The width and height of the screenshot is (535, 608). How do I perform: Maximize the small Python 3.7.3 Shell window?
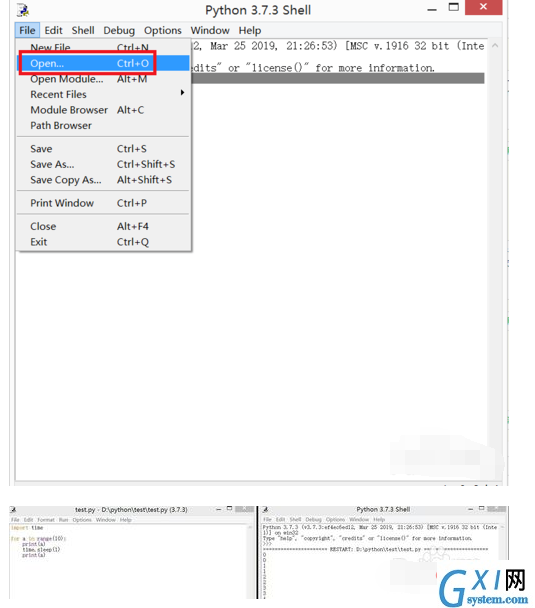[481, 508]
